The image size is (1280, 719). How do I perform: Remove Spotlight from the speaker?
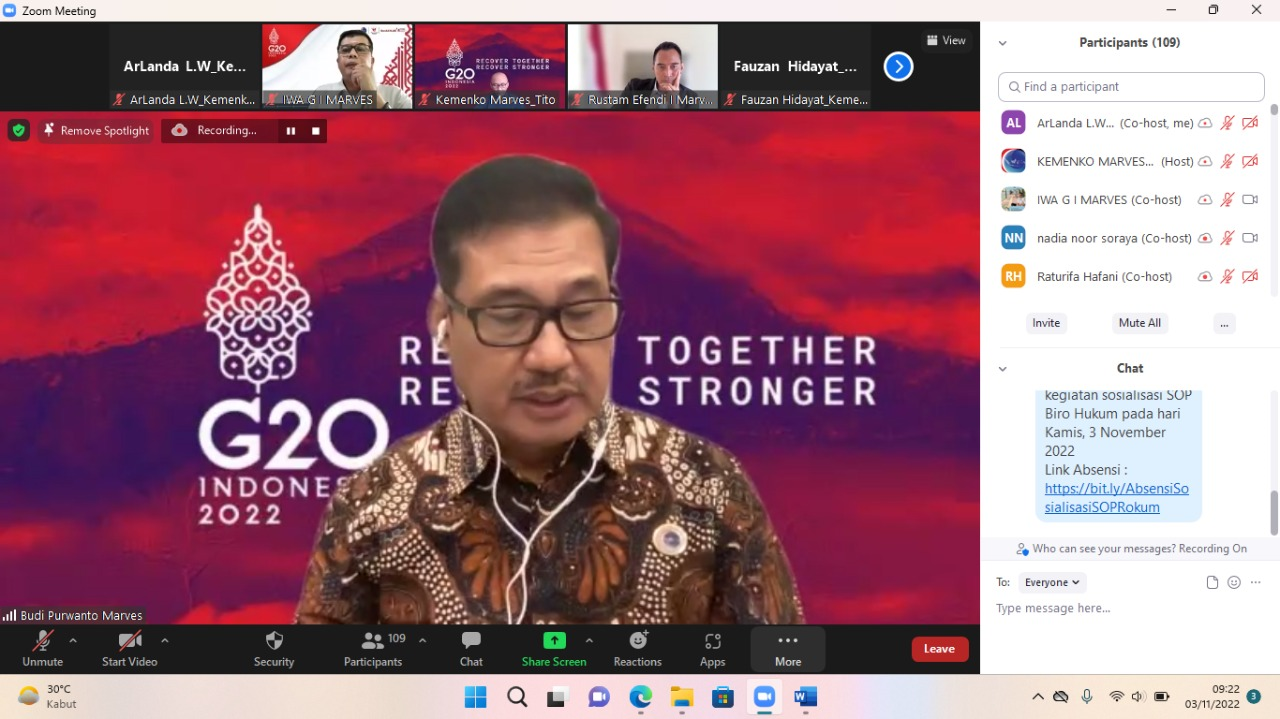(96, 131)
